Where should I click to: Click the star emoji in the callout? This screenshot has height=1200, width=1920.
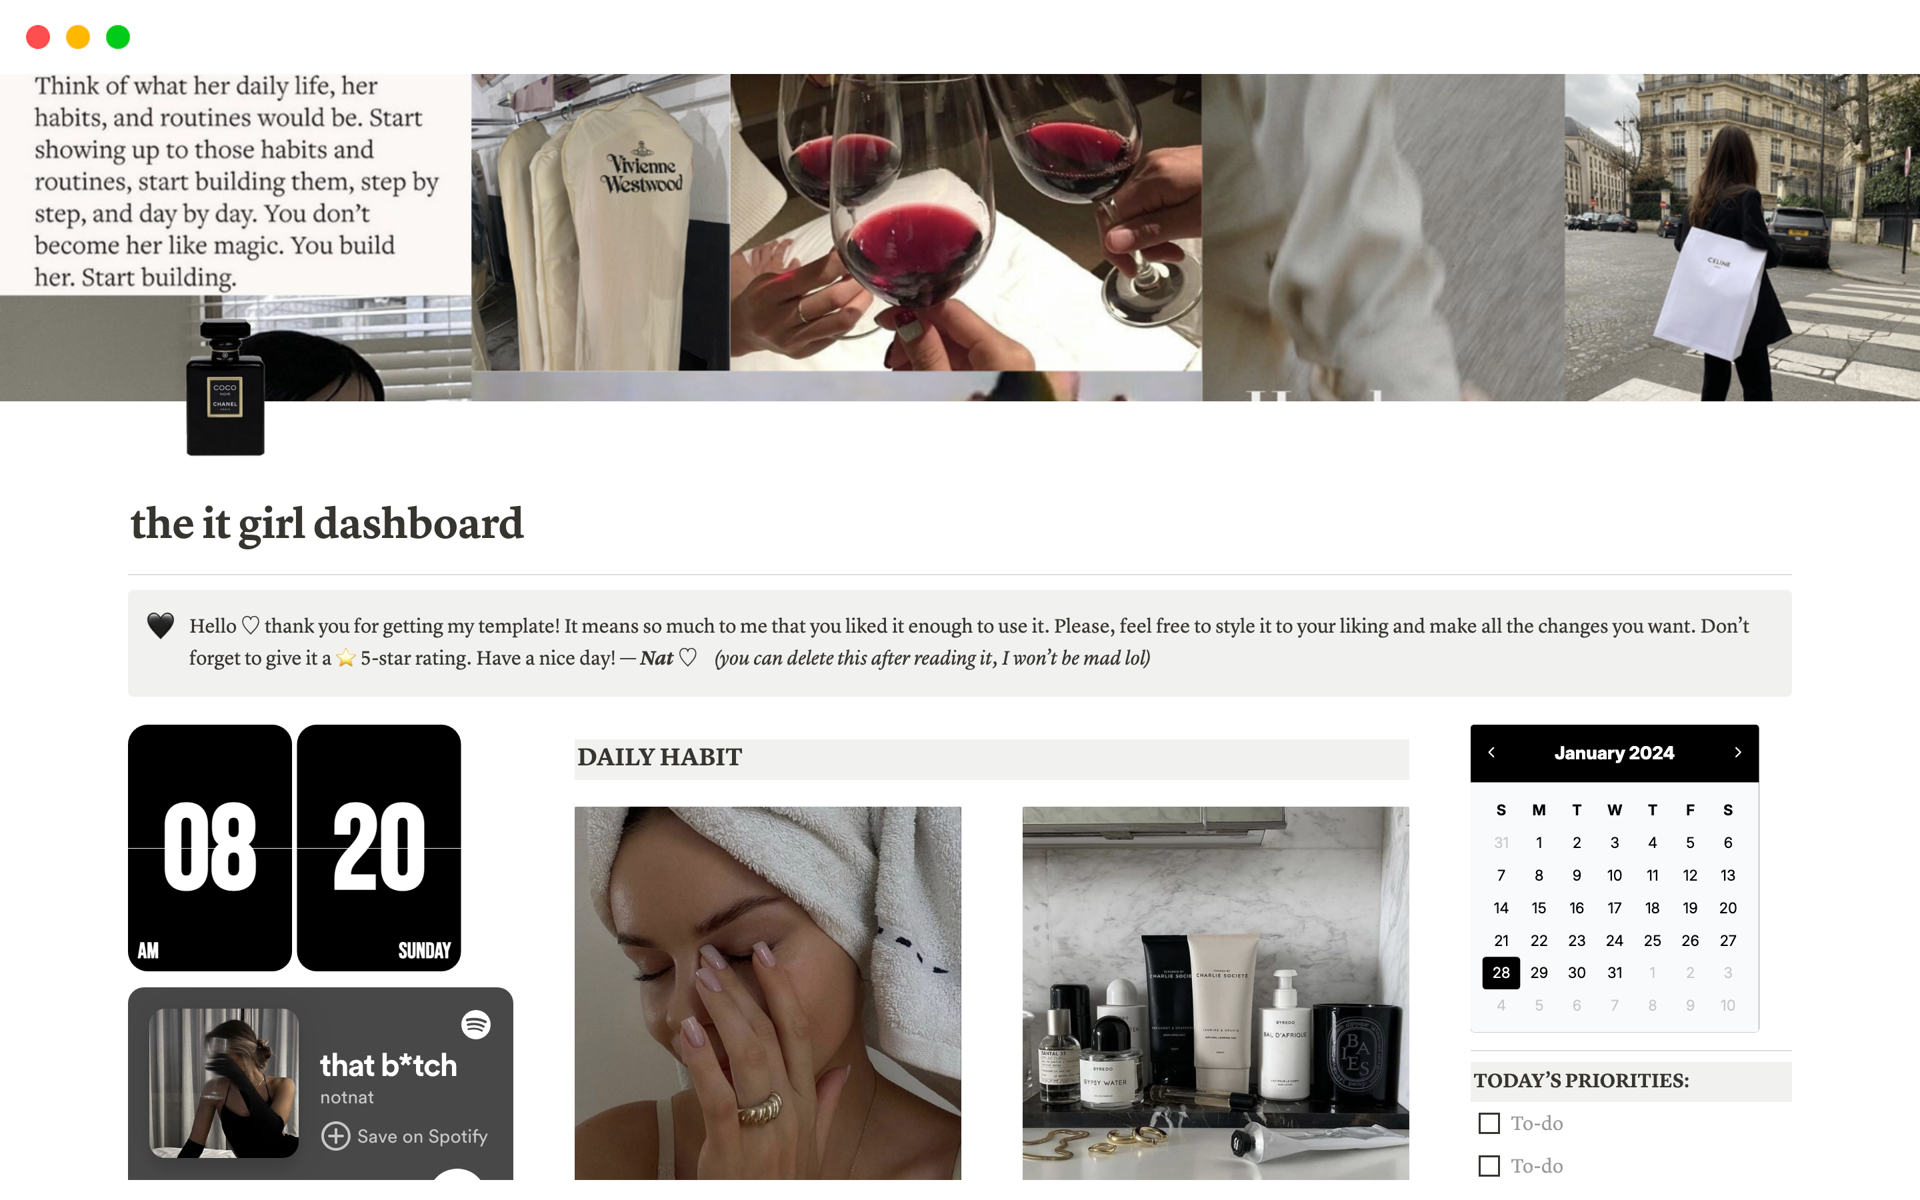[346, 658]
